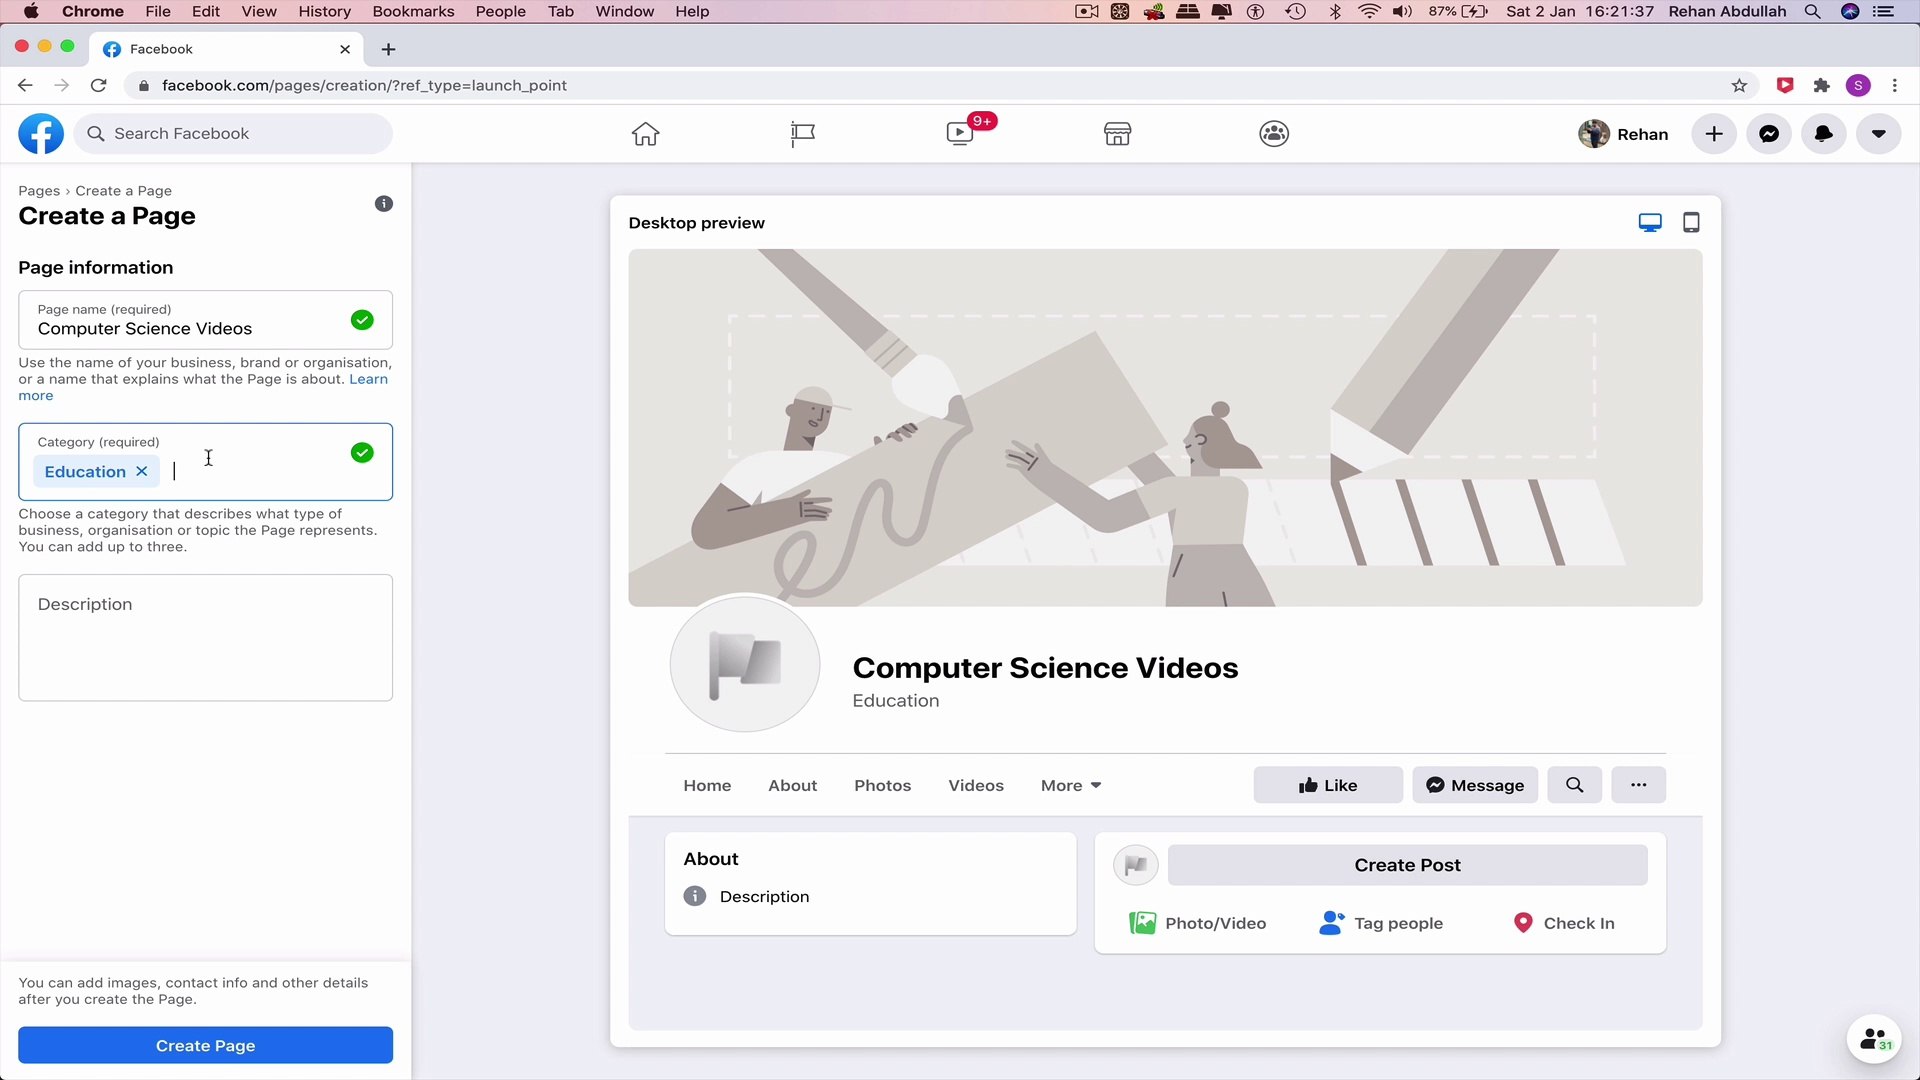Click the Create Page button

coord(205,1045)
